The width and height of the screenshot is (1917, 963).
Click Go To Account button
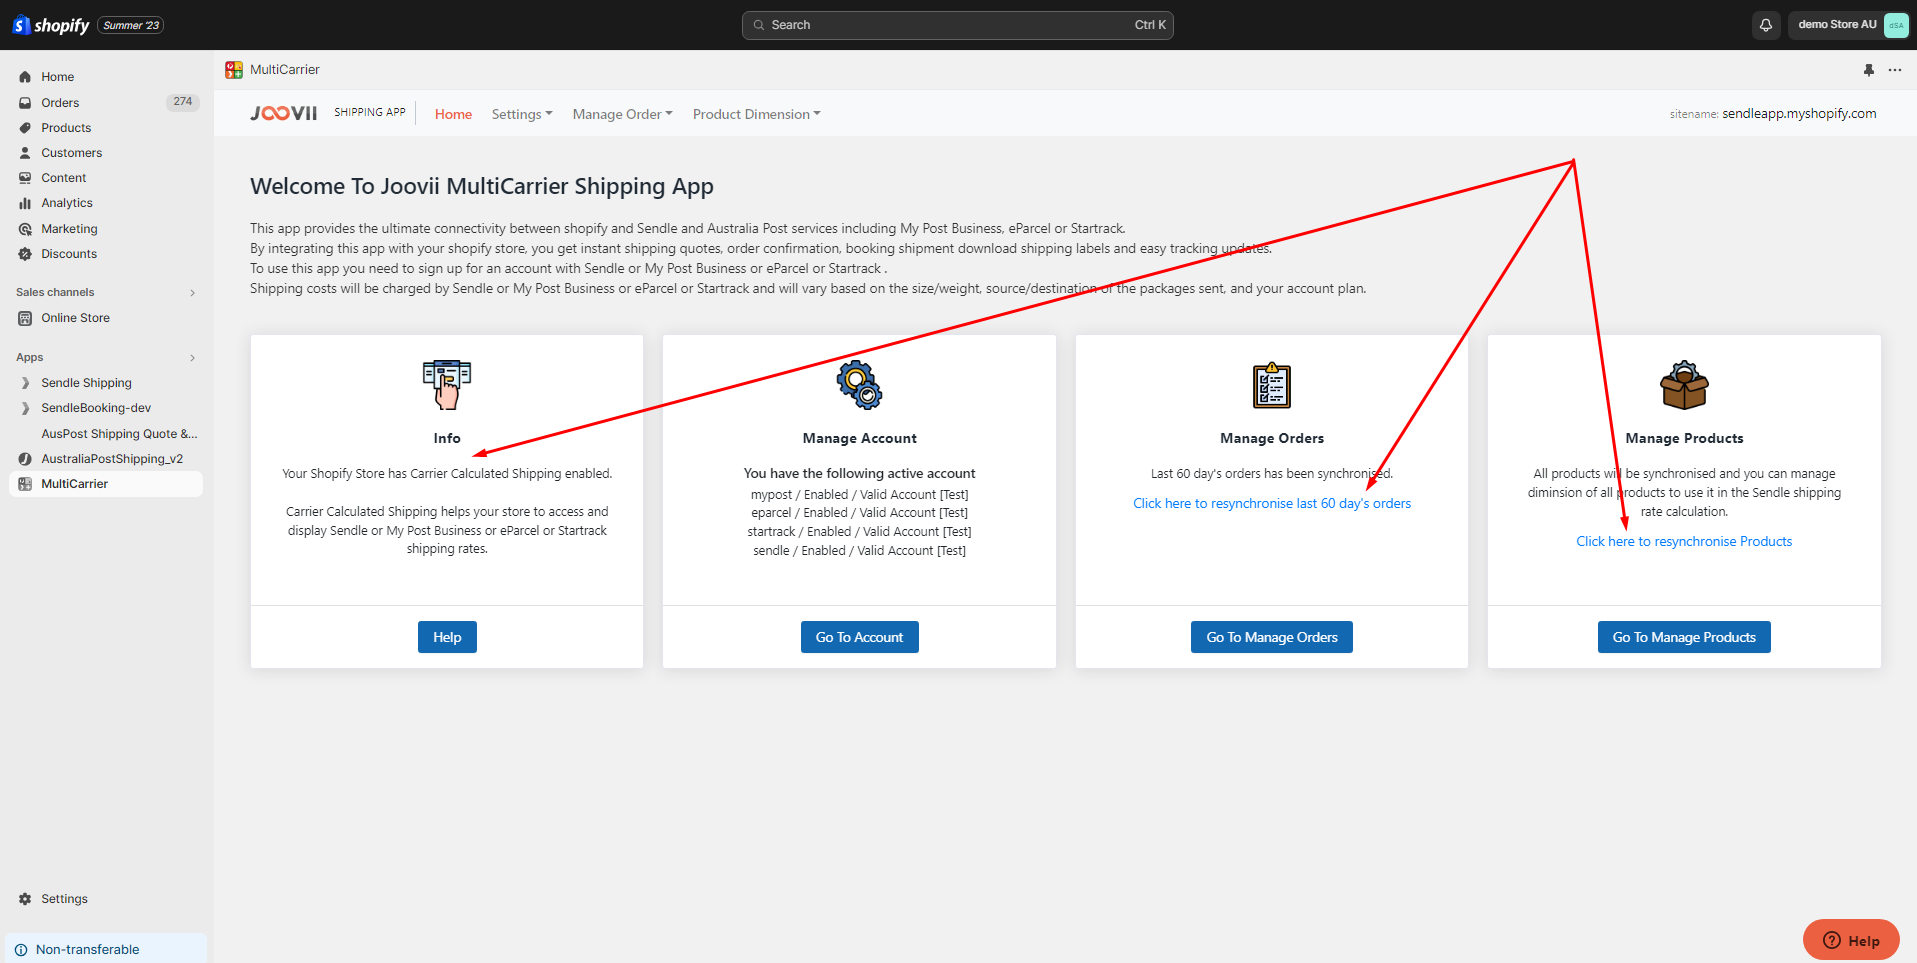(859, 636)
